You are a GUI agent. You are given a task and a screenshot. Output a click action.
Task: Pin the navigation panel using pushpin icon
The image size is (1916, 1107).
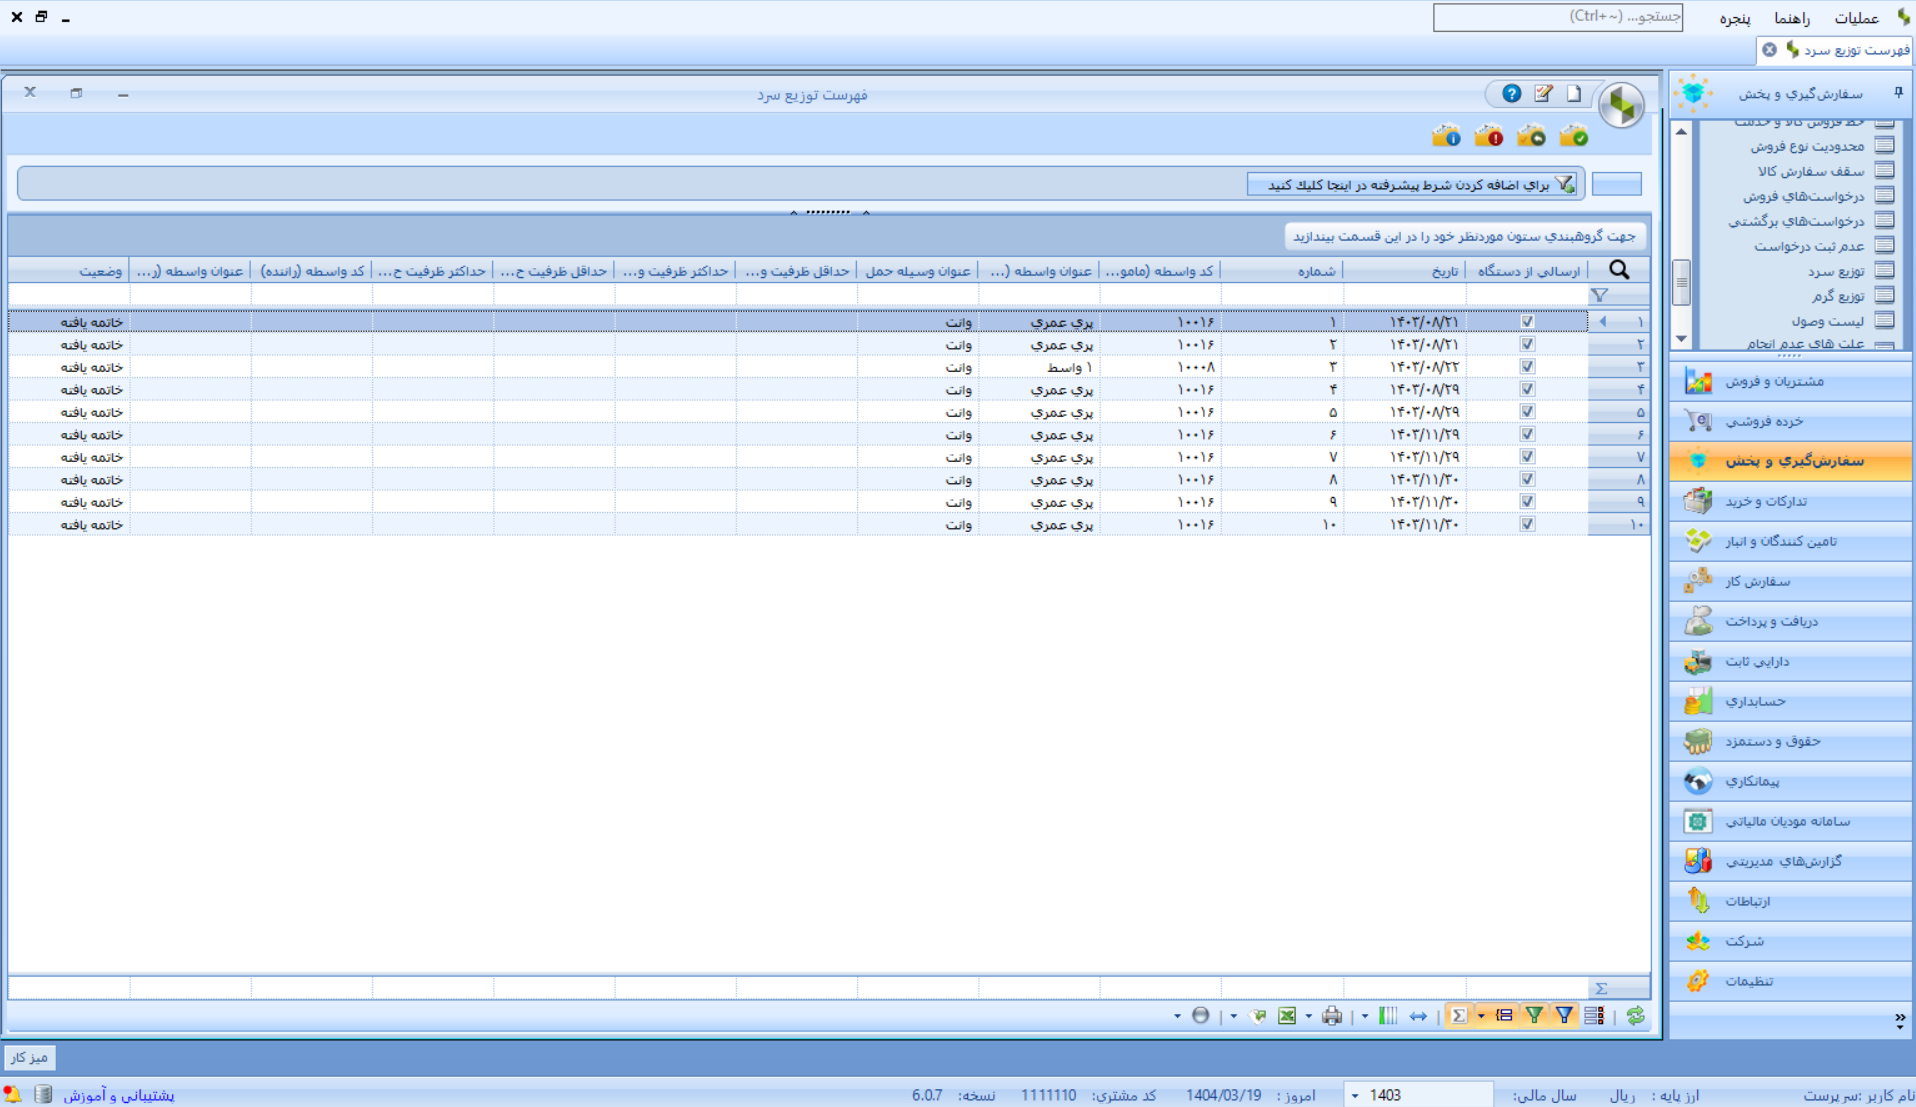click(x=1898, y=93)
